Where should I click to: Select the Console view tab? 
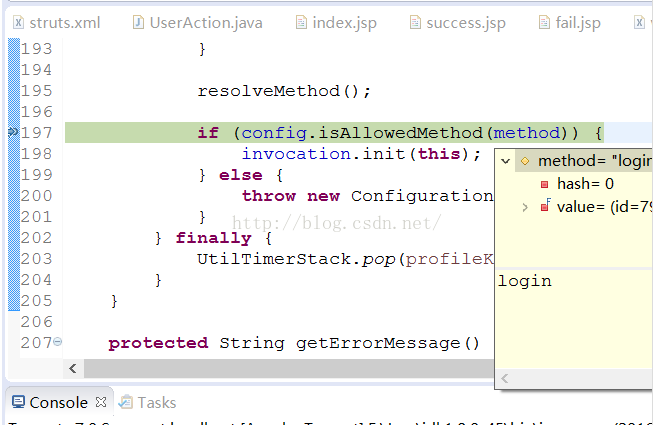pyautogui.click(x=58, y=402)
